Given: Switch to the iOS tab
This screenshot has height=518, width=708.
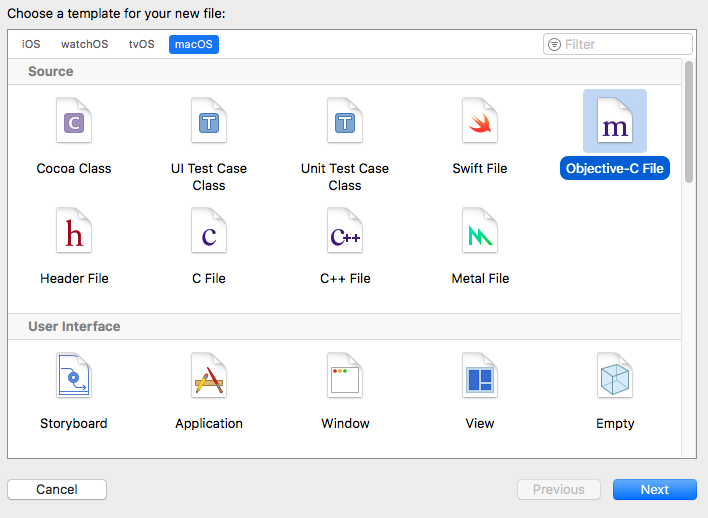Looking at the screenshot, I should [31, 44].
